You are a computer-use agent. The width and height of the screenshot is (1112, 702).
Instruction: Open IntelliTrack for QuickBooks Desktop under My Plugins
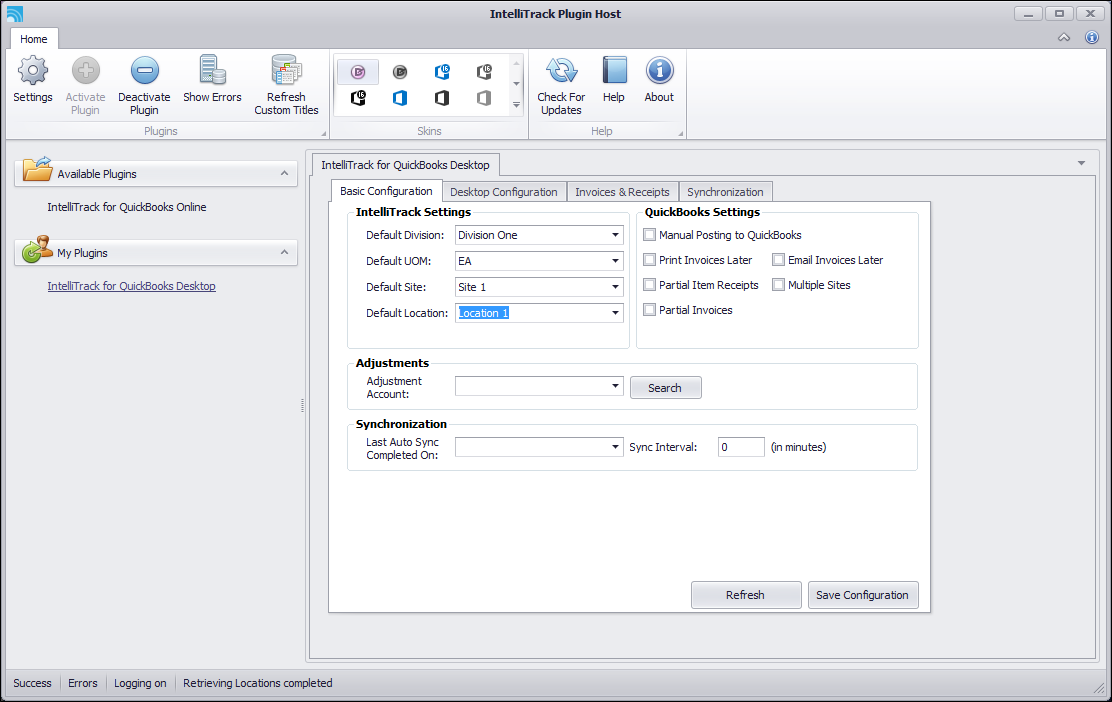click(131, 286)
